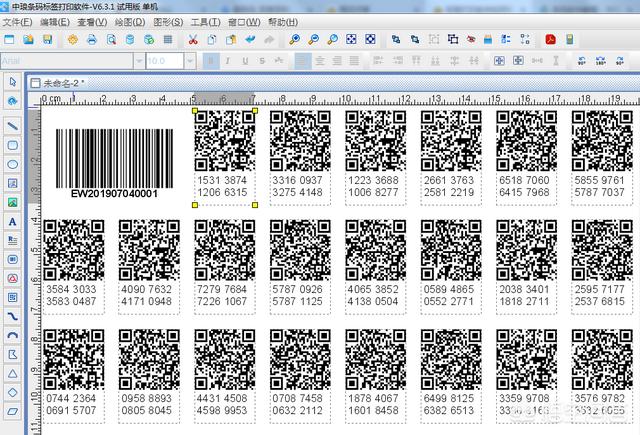The image size is (640, 435).
Task: Select the text tool letter A
Action: (13, 222)
